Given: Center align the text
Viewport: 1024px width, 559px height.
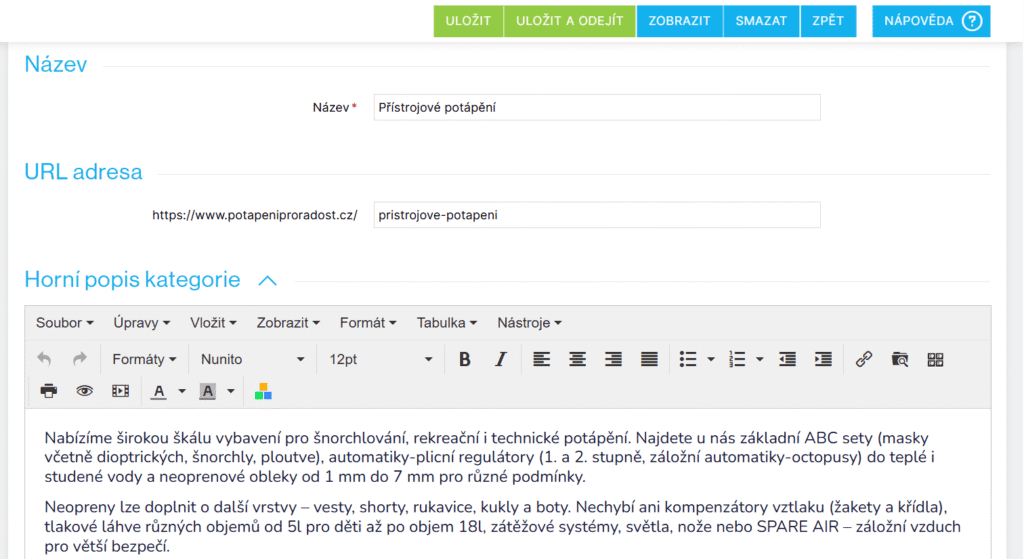Looking at the screenshot, I should point(577,359).
